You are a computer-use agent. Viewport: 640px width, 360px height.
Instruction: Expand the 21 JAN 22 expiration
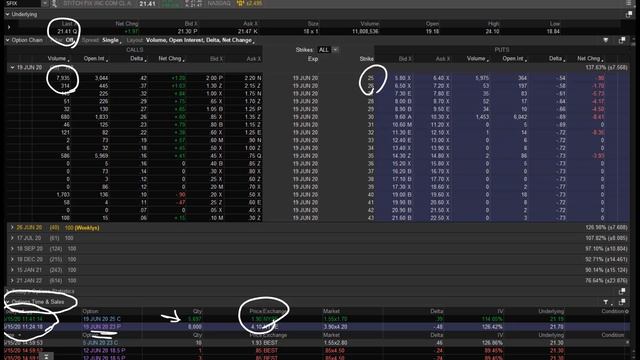tap(12, 281)
